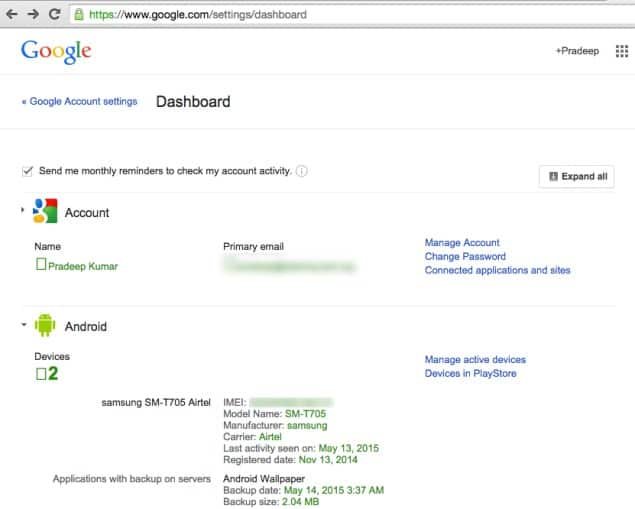Screen dimensions: 635x509
Task: Click the Account section colorful icon
Action: (45, 211)
